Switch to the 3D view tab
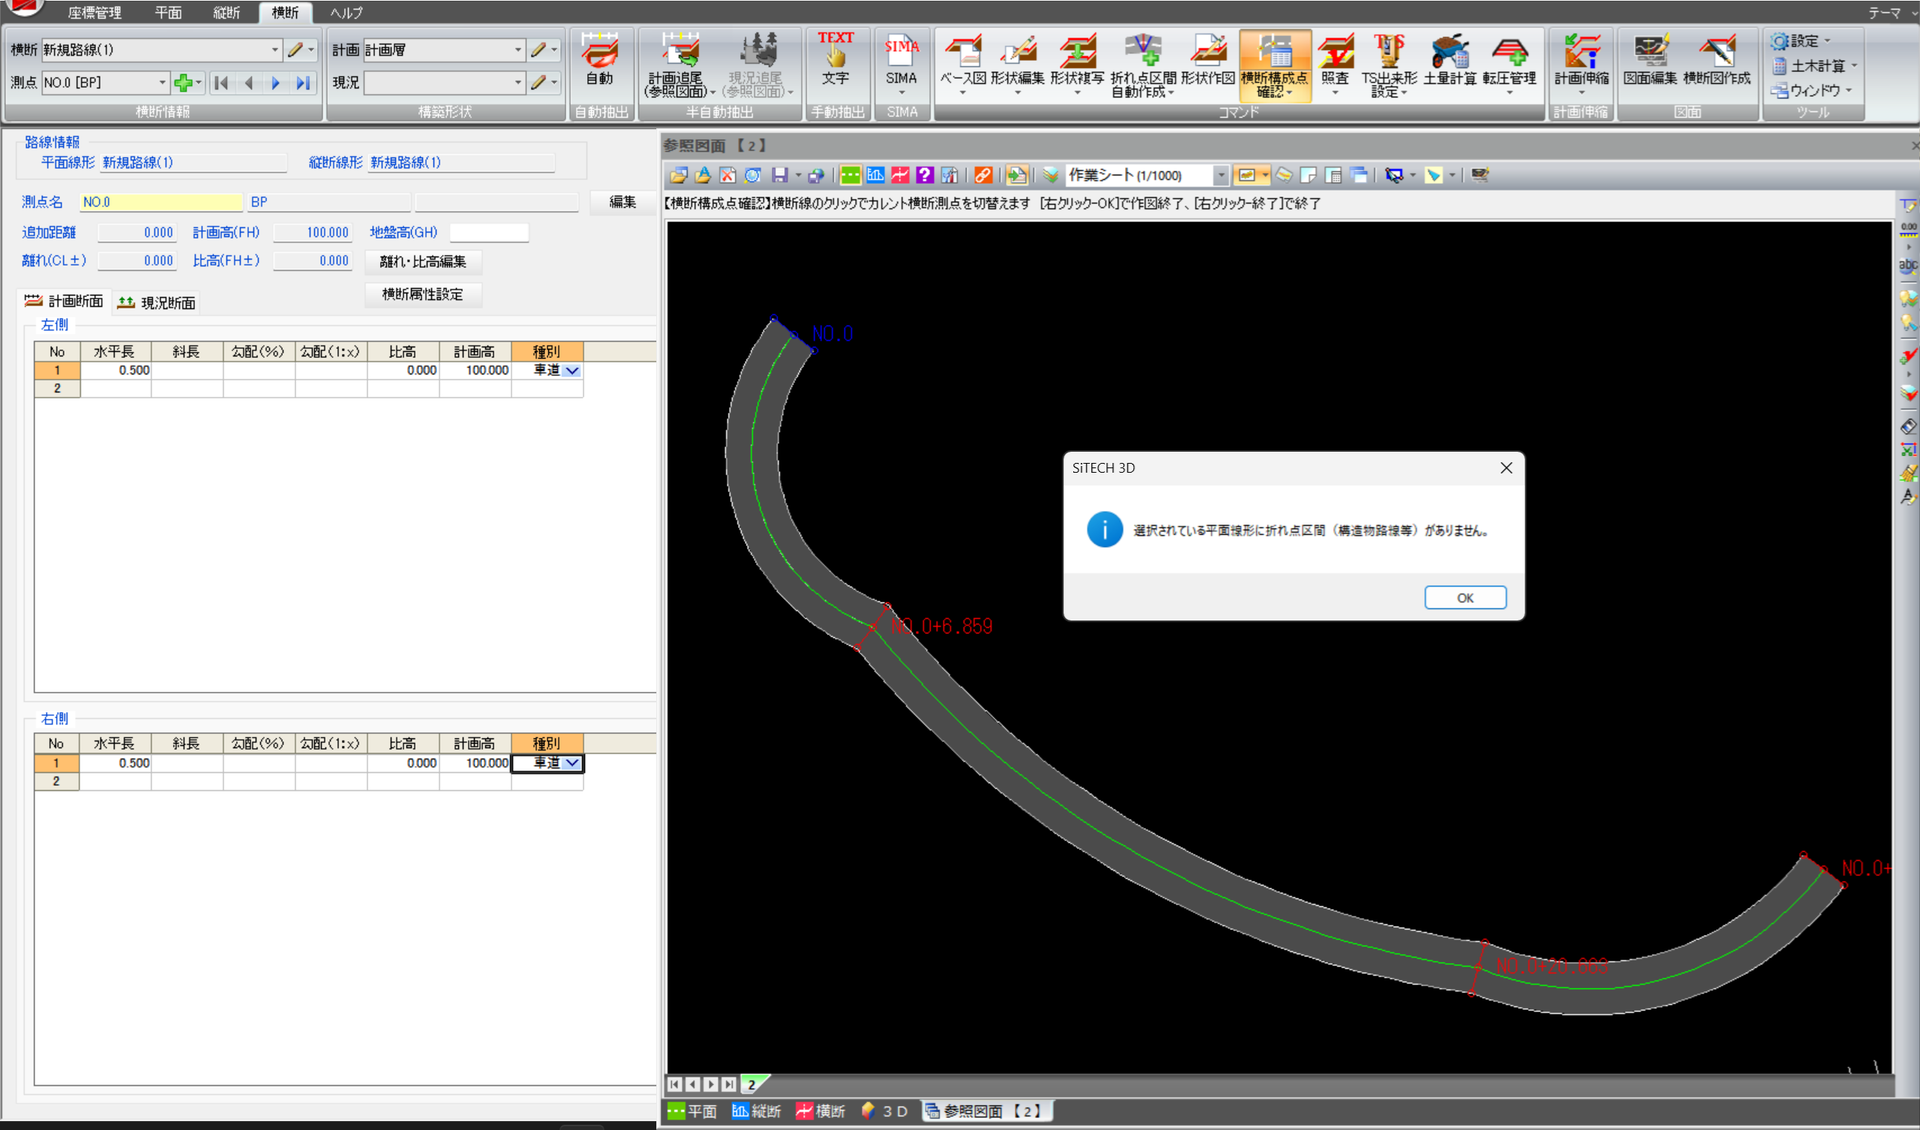1920x1130 pixels. [885, 1111]
